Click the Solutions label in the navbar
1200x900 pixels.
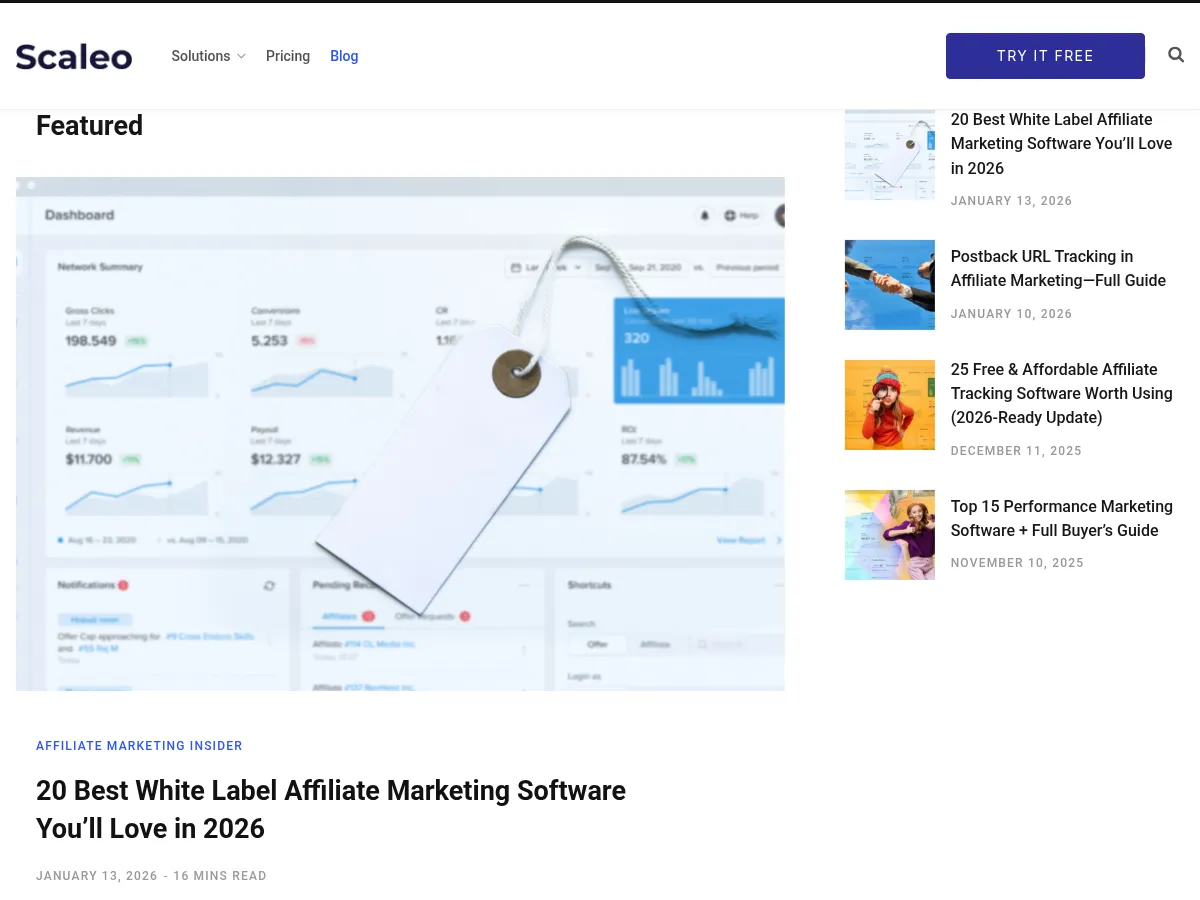(x=200, y=56)
